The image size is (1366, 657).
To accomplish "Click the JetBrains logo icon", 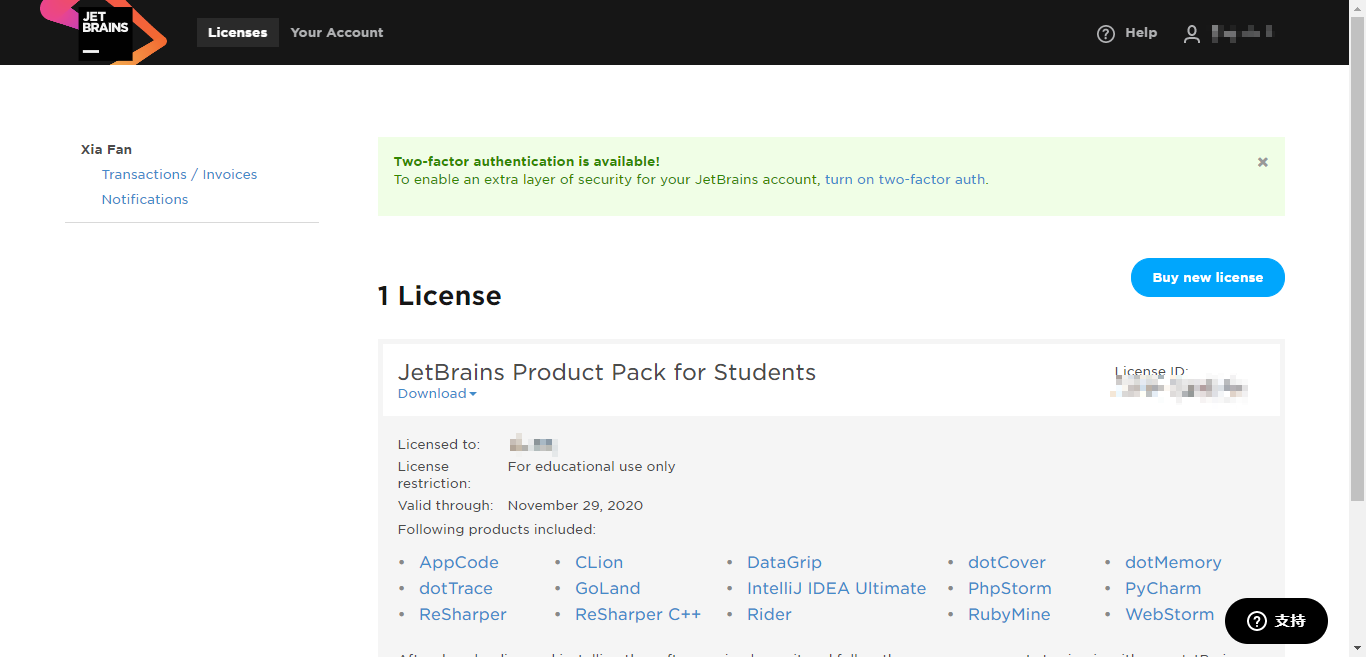I will pyautogui.click(x=104, y=32).
